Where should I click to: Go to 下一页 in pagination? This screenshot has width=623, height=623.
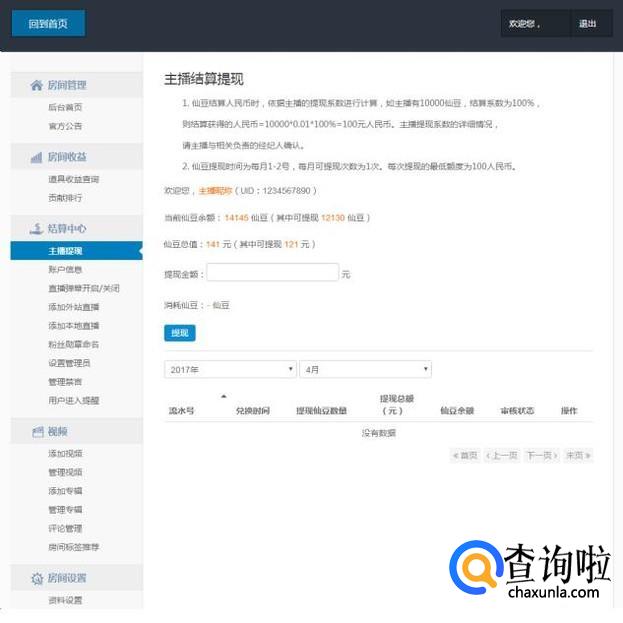540,456
